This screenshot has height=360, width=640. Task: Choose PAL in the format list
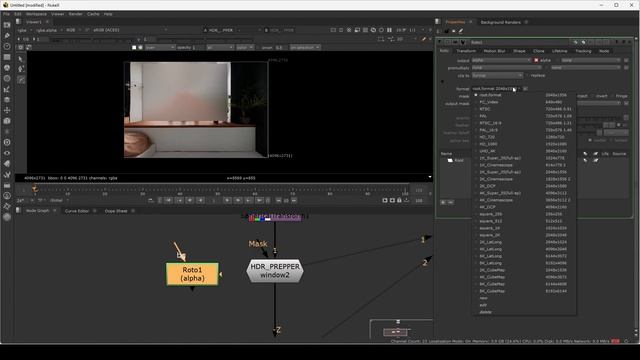pos(523,116)
